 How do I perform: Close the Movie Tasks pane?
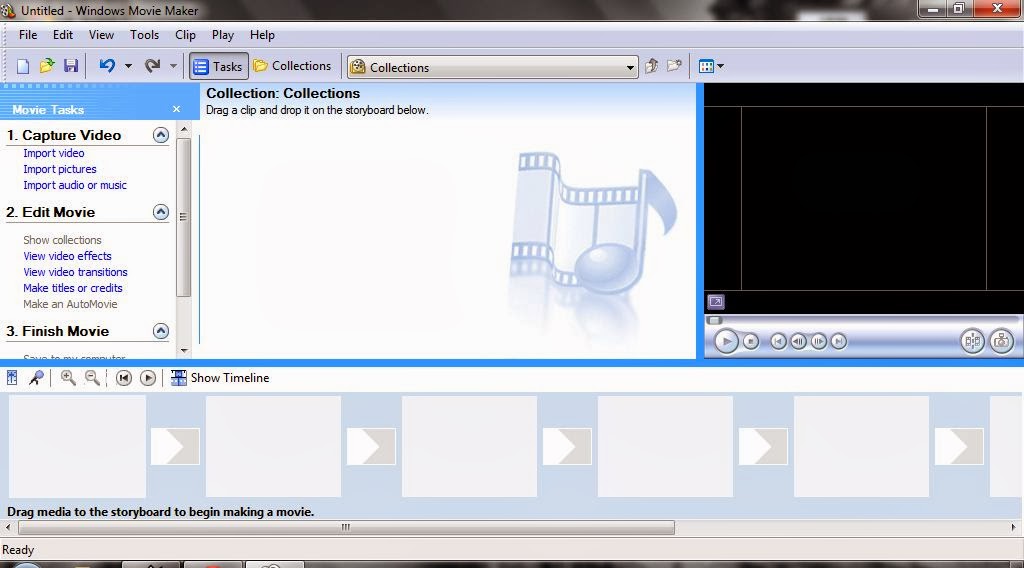tap(176, 109)
